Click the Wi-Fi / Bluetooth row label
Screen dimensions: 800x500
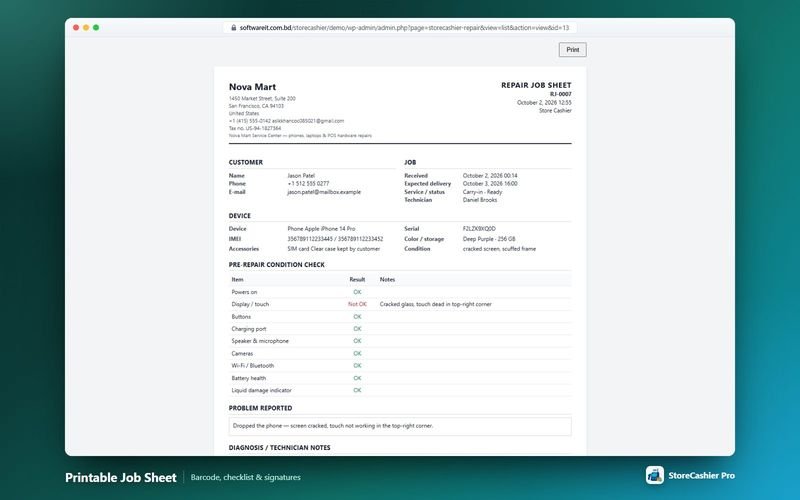[x=253, y=366]
